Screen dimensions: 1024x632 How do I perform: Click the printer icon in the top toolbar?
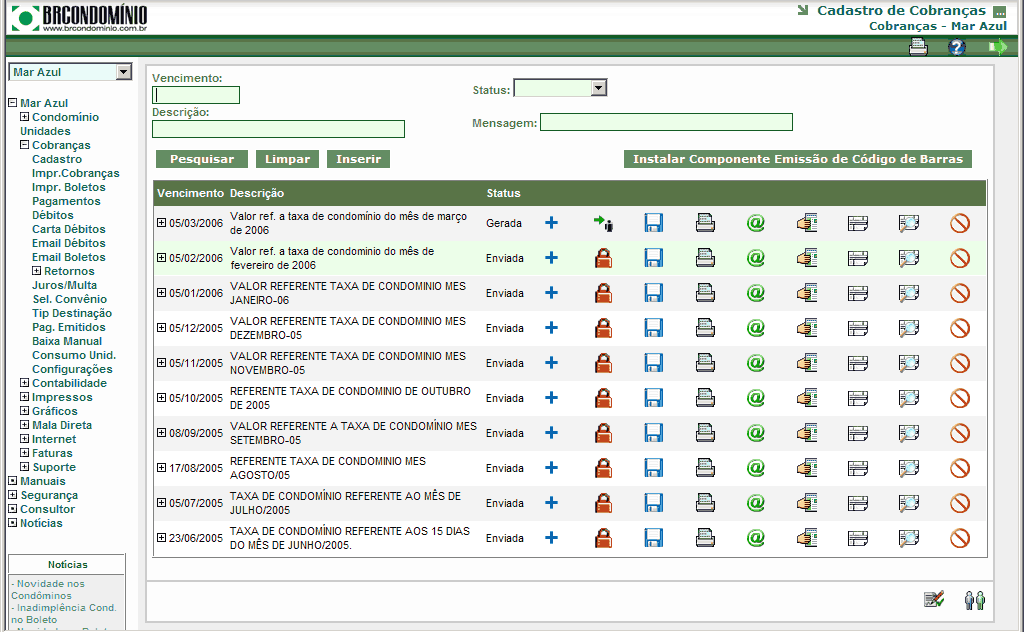pyautogui.click(x=918, y=47)
